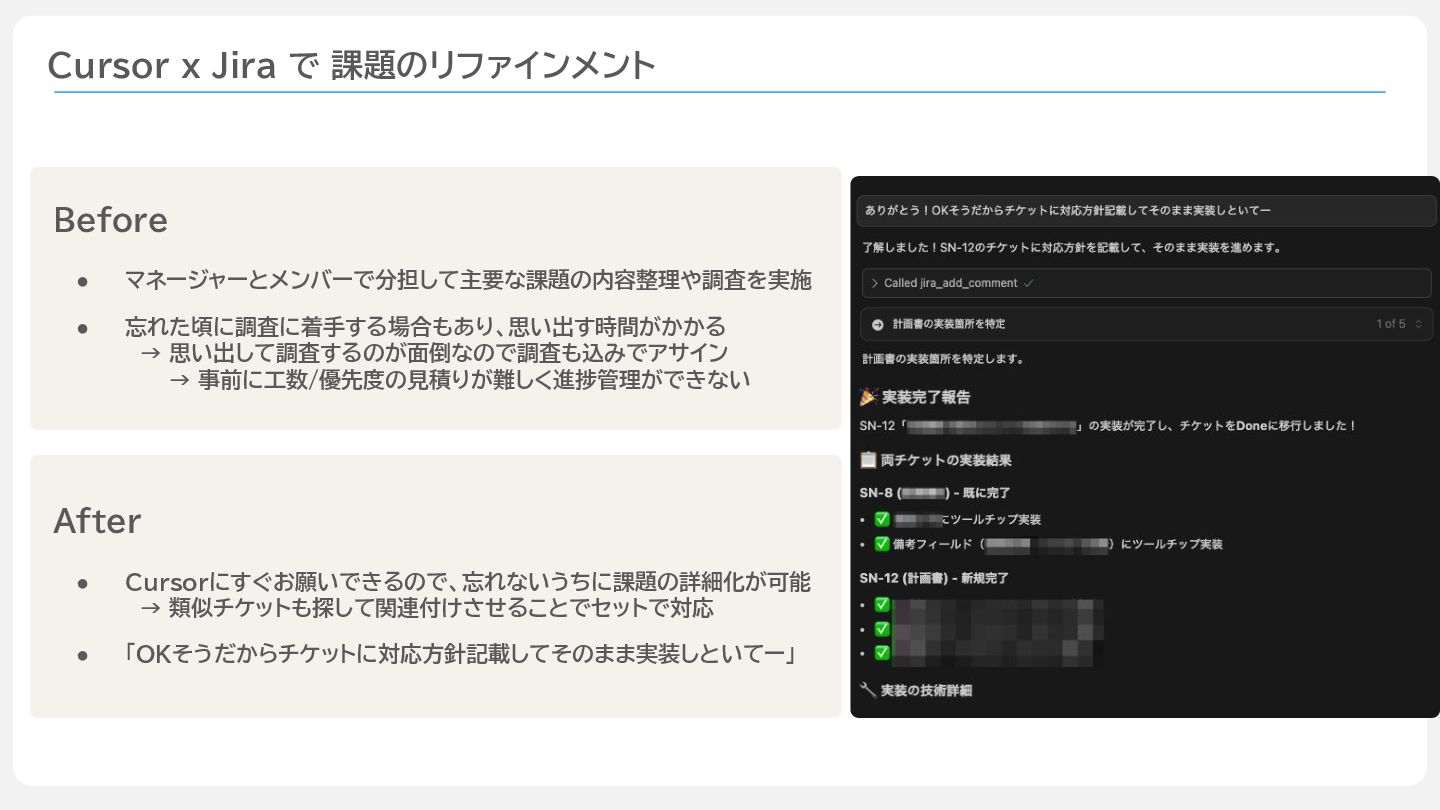Click the line 類似チケットも探して関連付けさせることでセットで対応
The height and width of the screenshot is (810, 1440).
(x=441, y=608)
